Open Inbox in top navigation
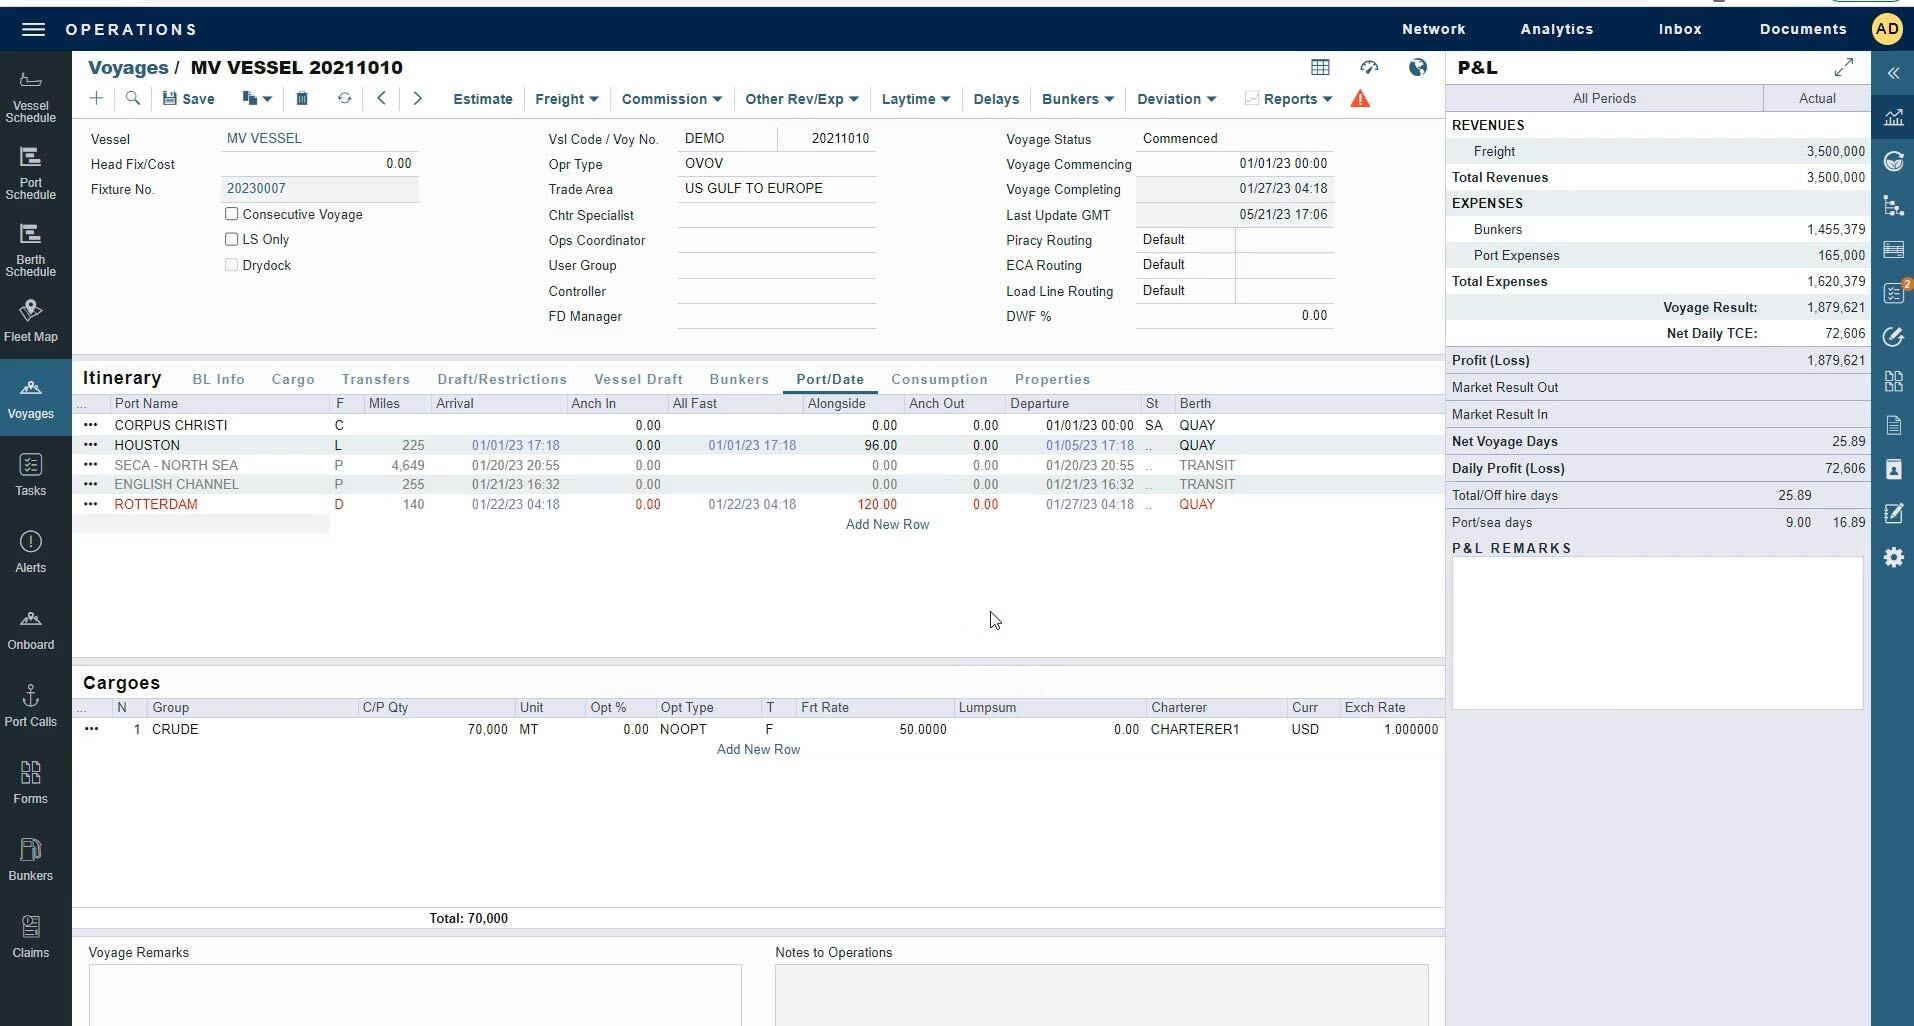 (1680, 29)
